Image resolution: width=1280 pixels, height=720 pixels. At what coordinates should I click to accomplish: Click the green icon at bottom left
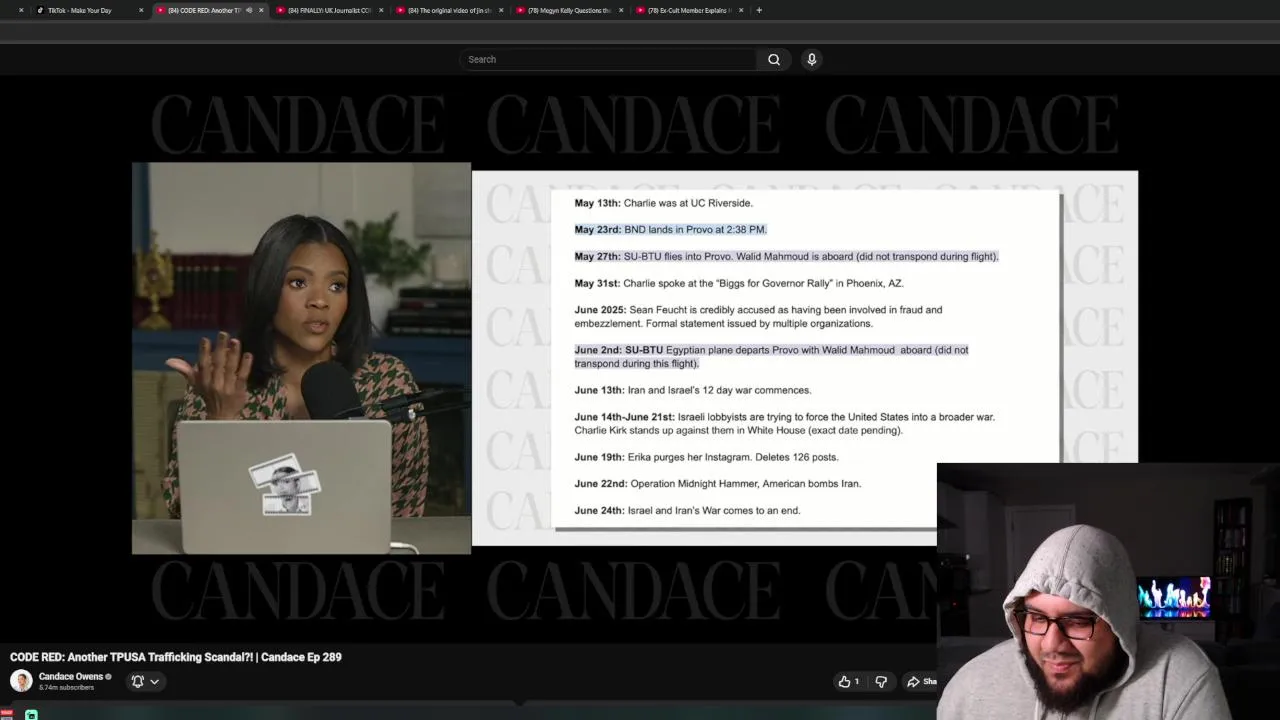point(32,714)
